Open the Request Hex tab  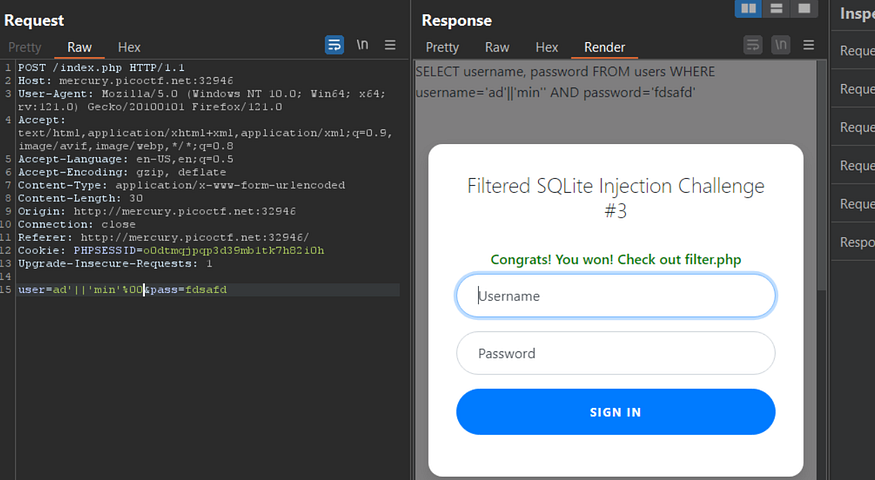click(129, 47)
